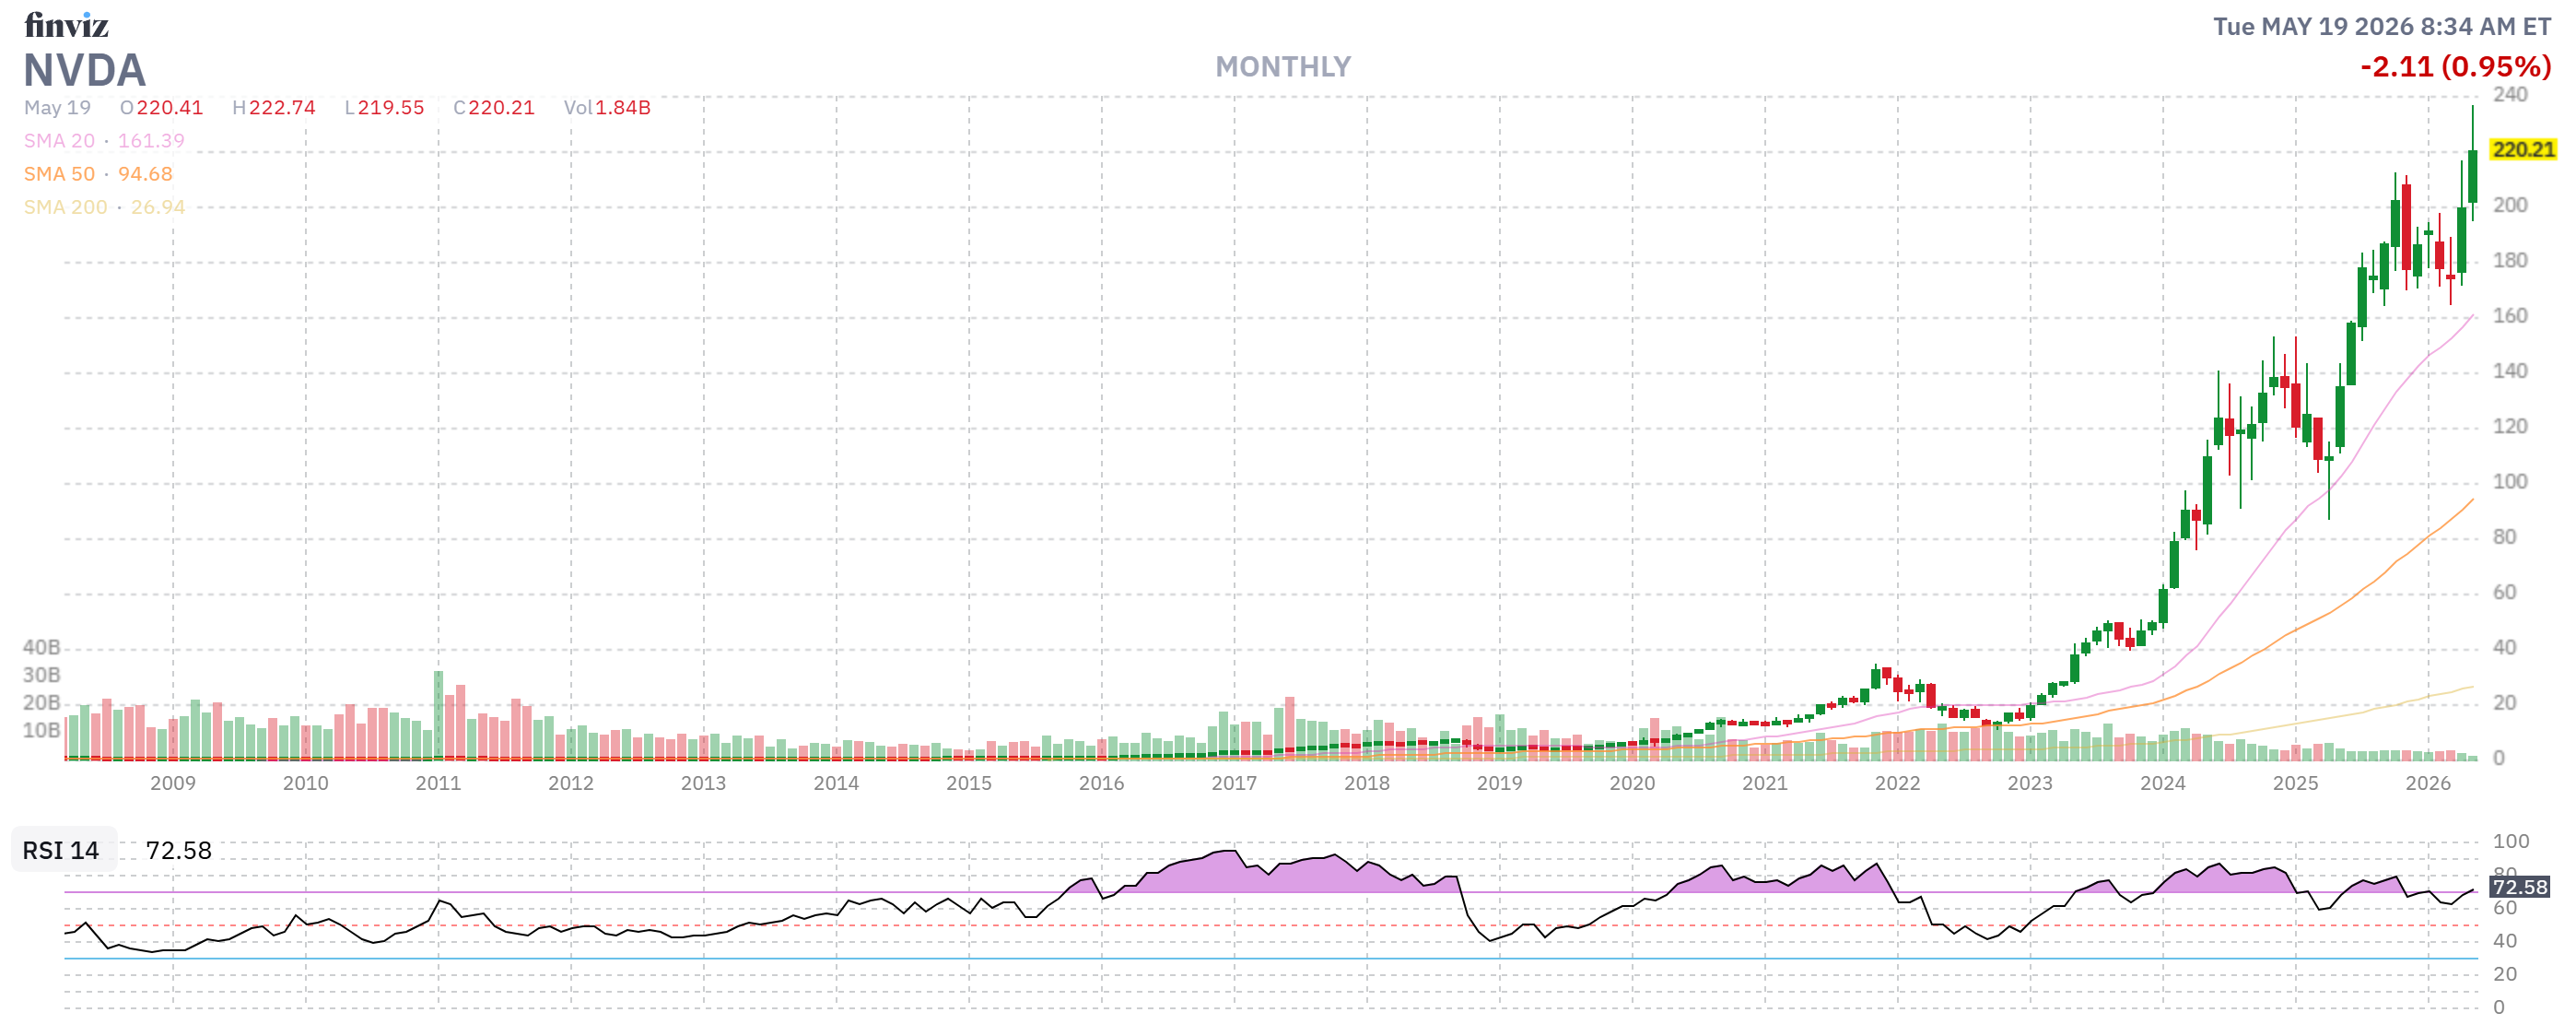Click the 200 price axis label
Viewport: 2576px width, 1036px height.
click(2510, 205)
